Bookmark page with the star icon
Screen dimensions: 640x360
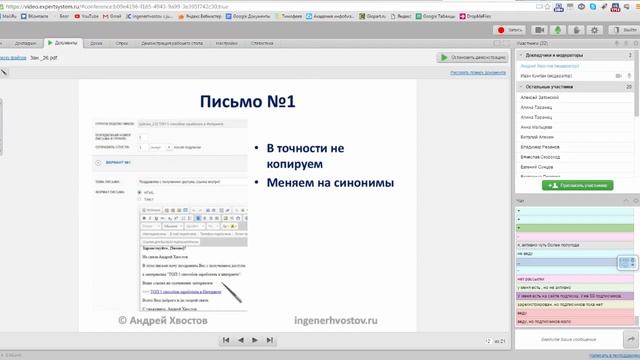[547, 7]
